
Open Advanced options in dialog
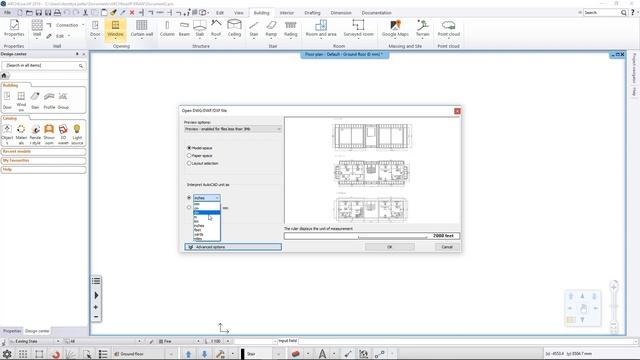[x=233, y=247]
